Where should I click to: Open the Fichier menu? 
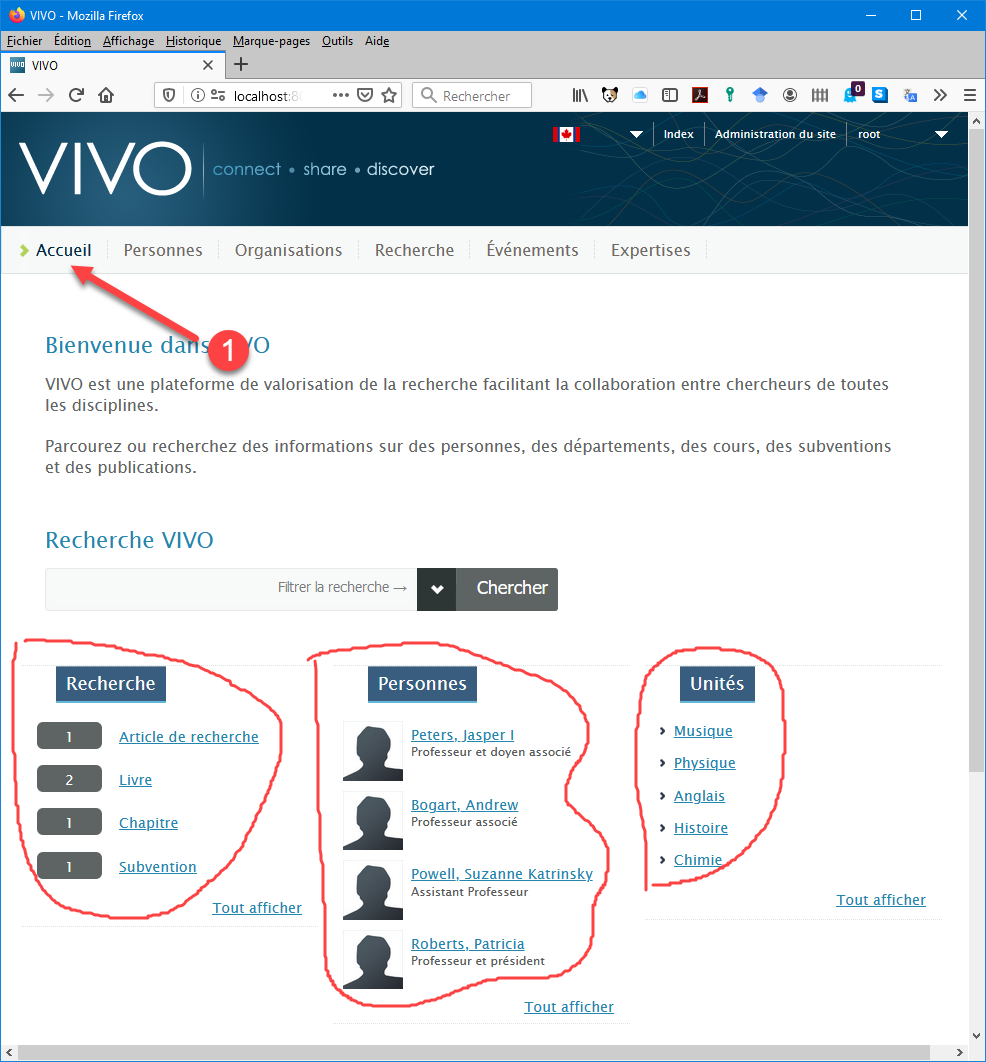point(24,41)
